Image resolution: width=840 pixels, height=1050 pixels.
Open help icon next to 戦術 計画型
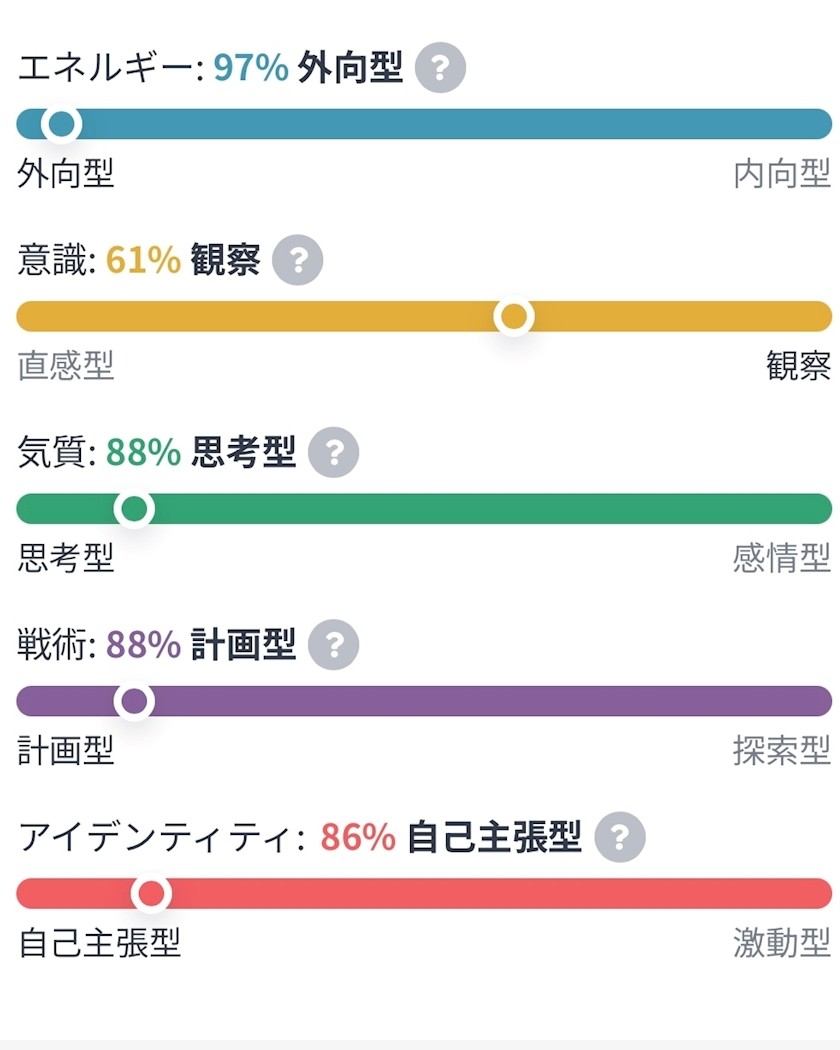(x=334, y=644)
